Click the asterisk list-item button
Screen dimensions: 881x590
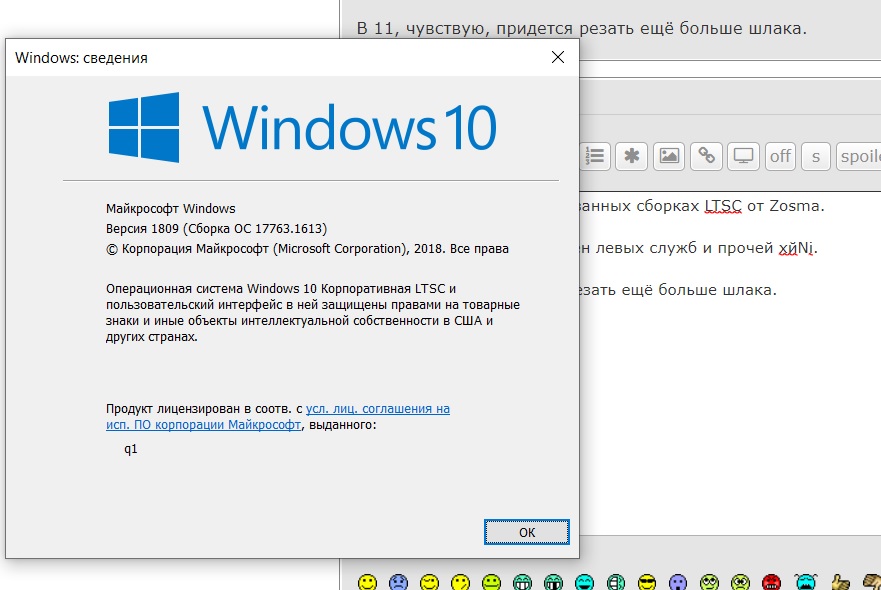(632, 156)
